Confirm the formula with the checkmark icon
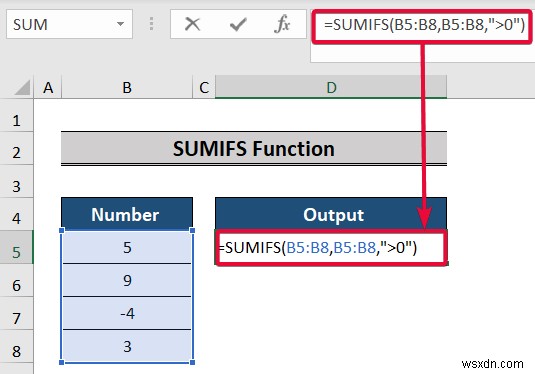Image resolution: width=535 pixels, height=374 pixels. point(238,24)
